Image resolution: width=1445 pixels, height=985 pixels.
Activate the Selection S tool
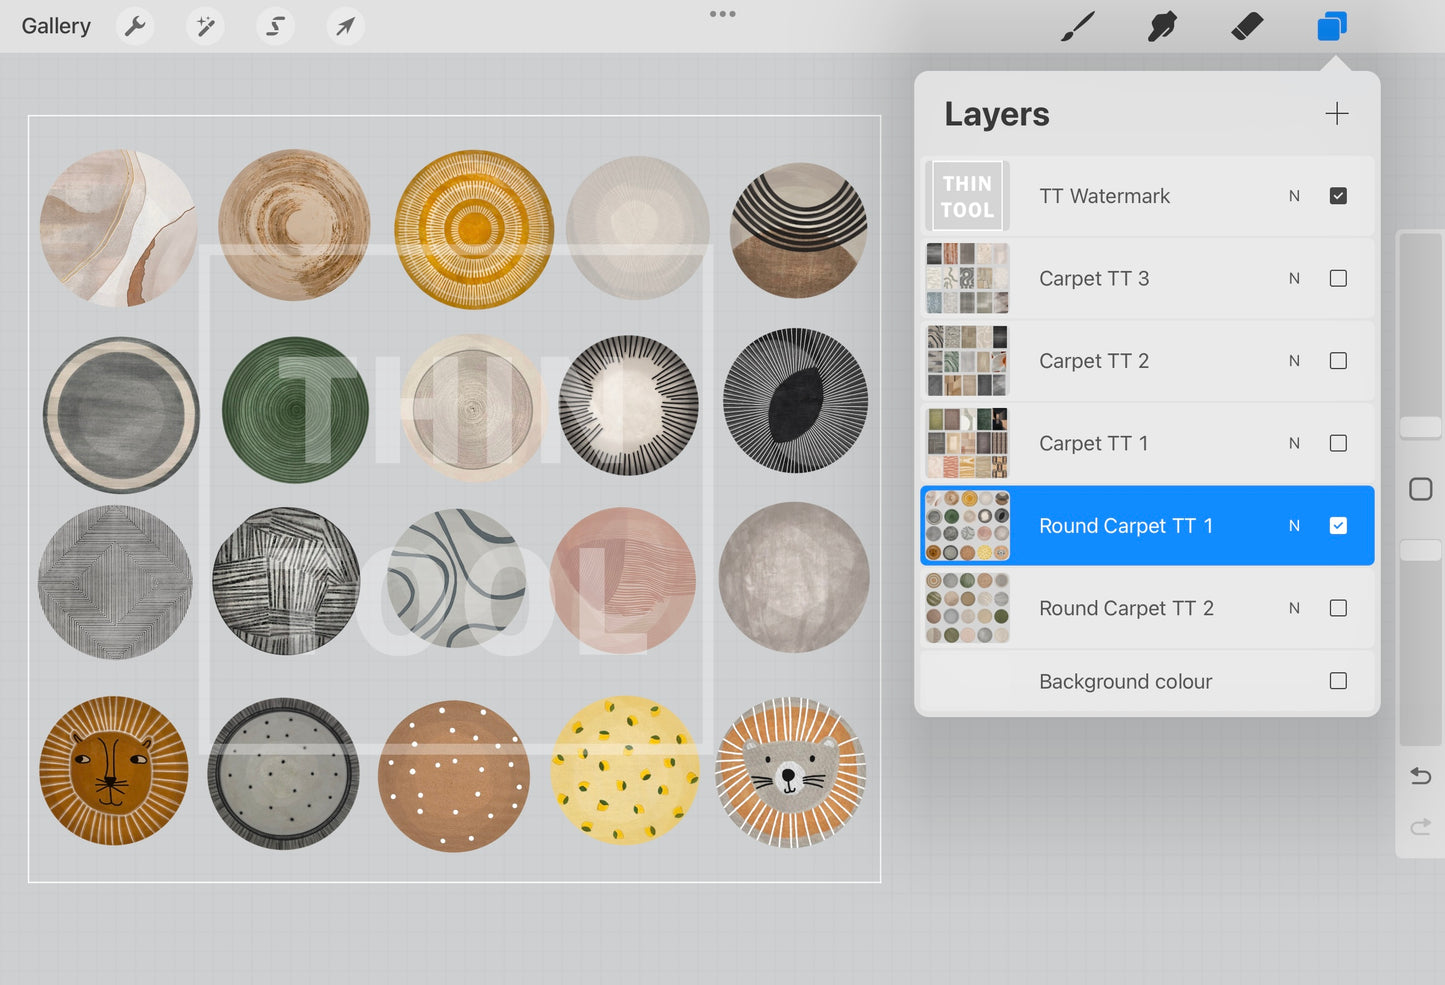pyautogui.click(x=275, y=26)
